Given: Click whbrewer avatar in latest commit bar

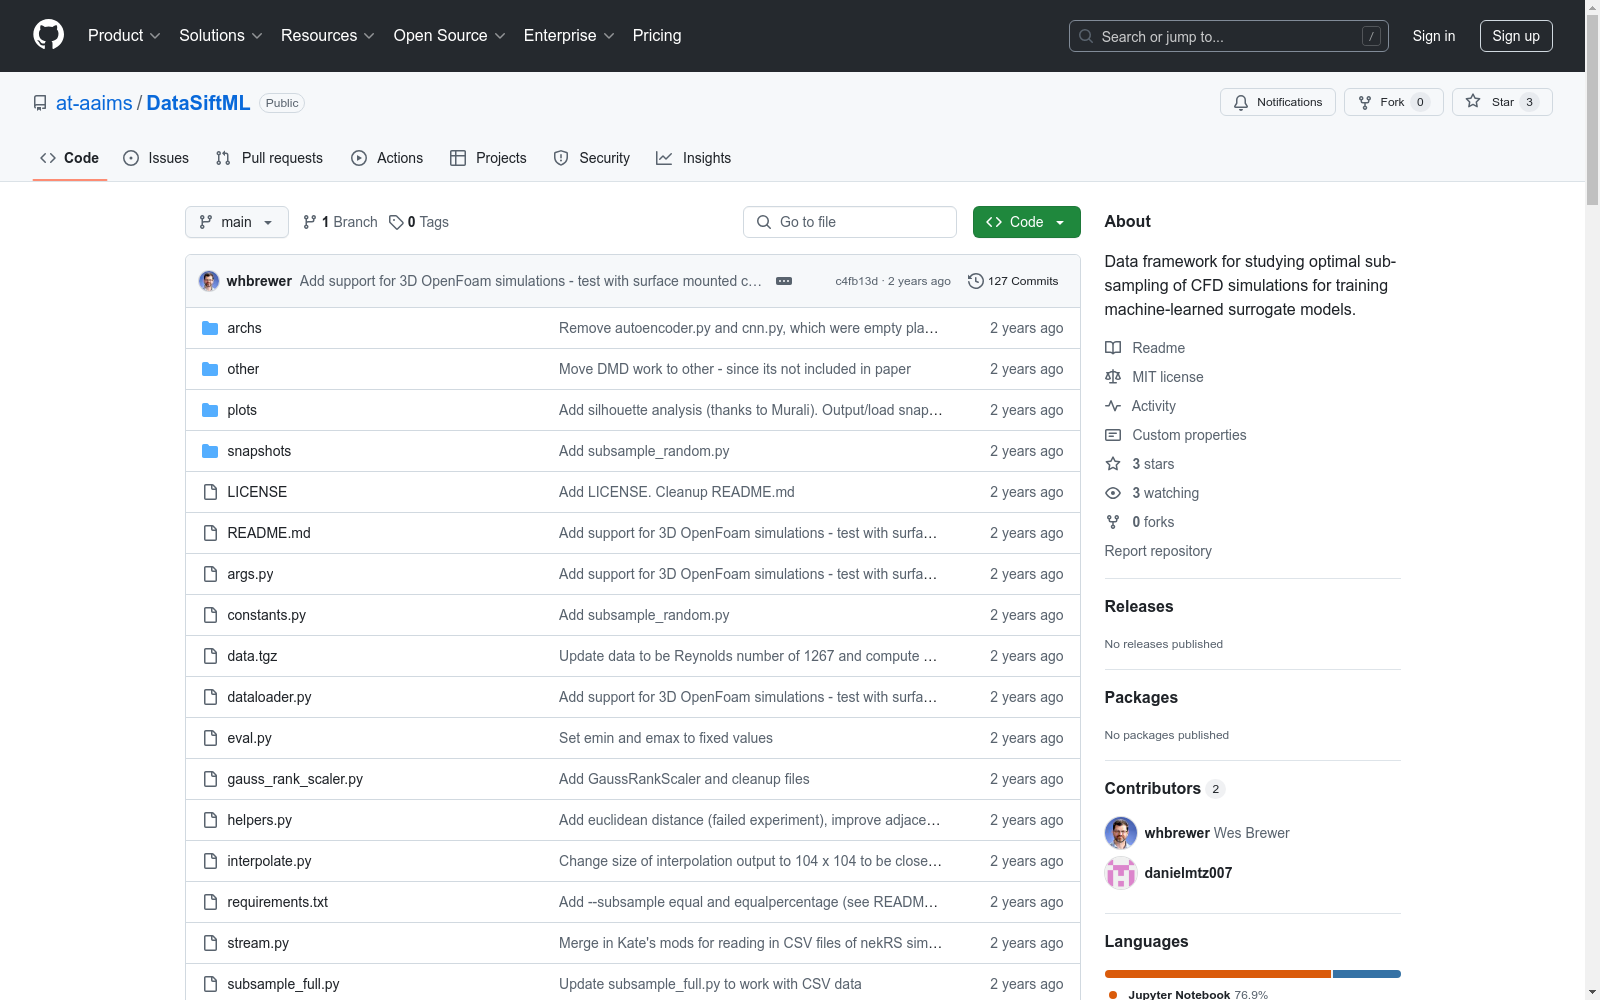Looking at the screenshot, I should (x=209, y=281).
